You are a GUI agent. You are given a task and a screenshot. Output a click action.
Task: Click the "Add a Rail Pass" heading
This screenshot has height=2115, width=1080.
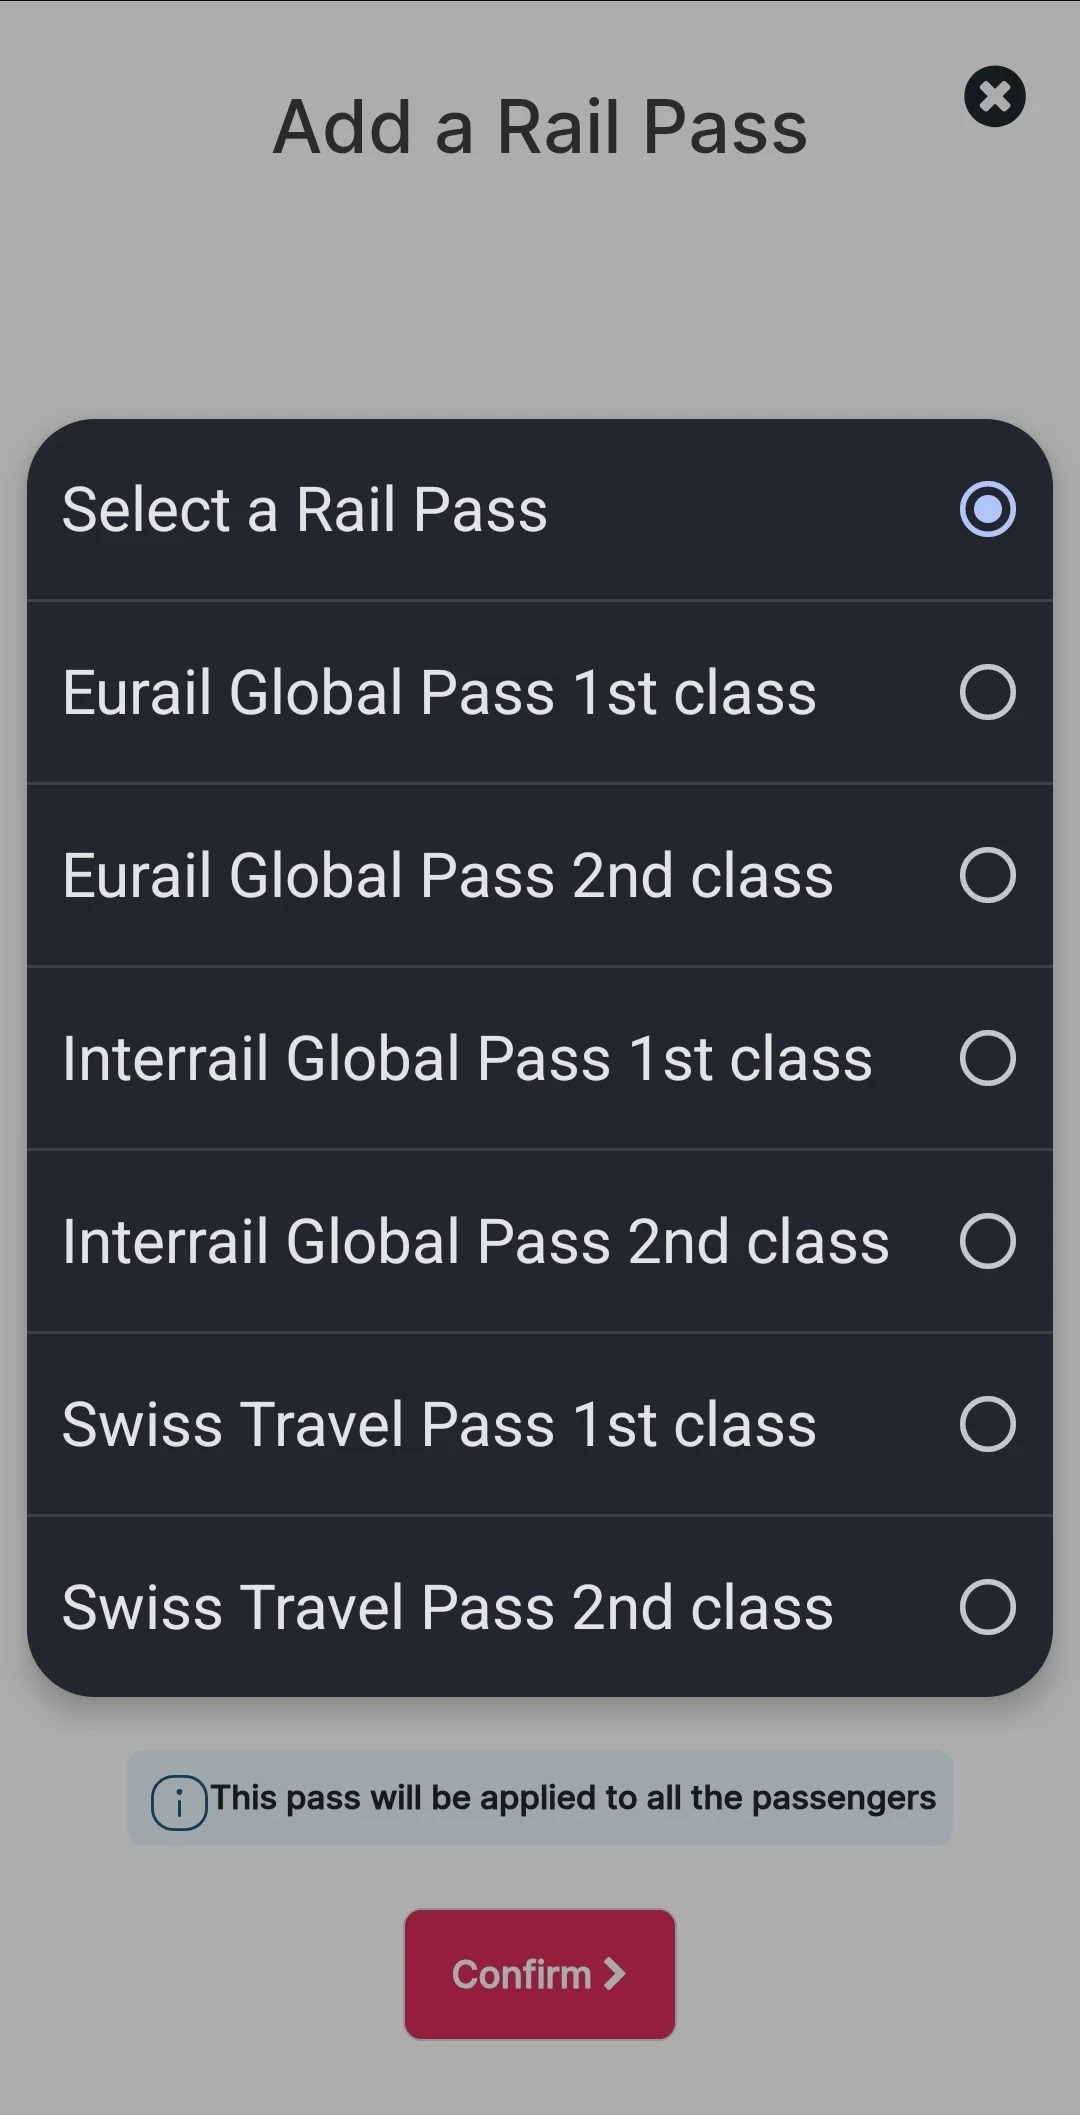[540, 128]
